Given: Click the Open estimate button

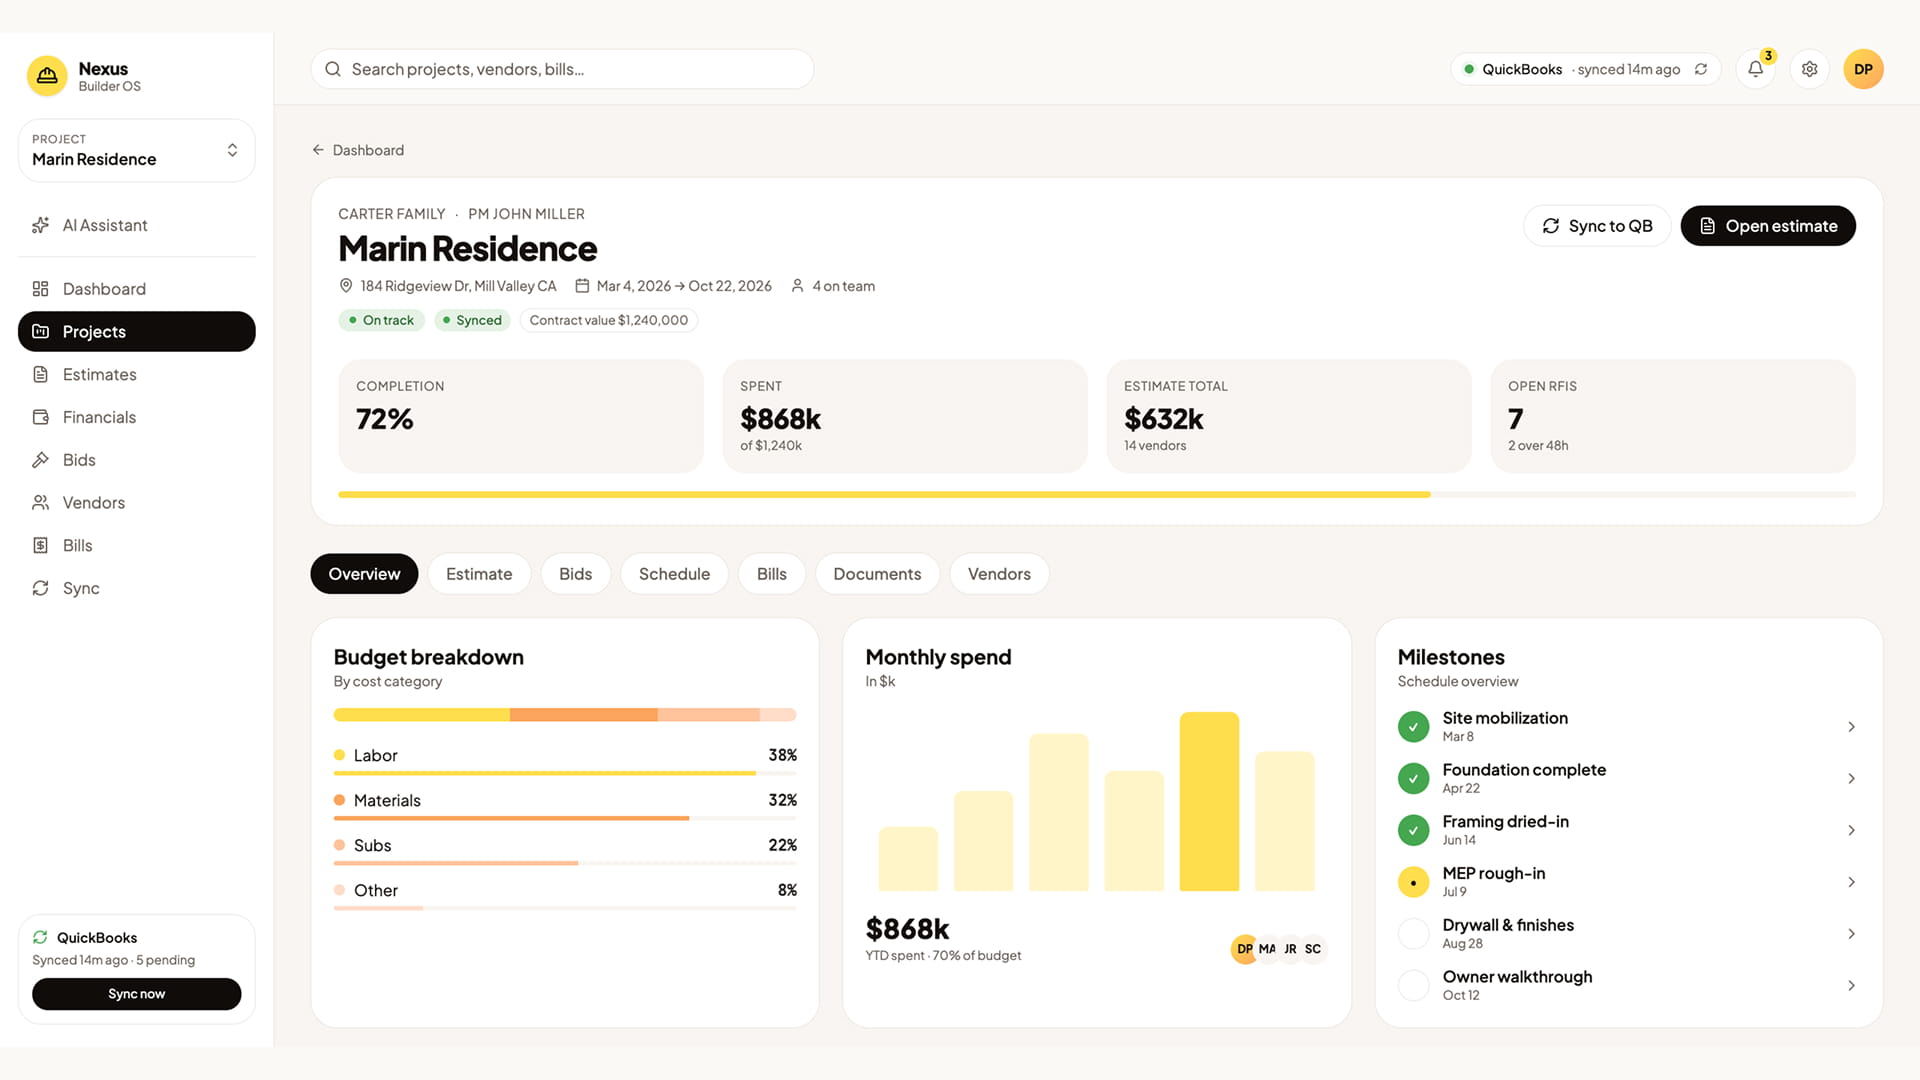Looking at the screenshot, I should 1768,226.
